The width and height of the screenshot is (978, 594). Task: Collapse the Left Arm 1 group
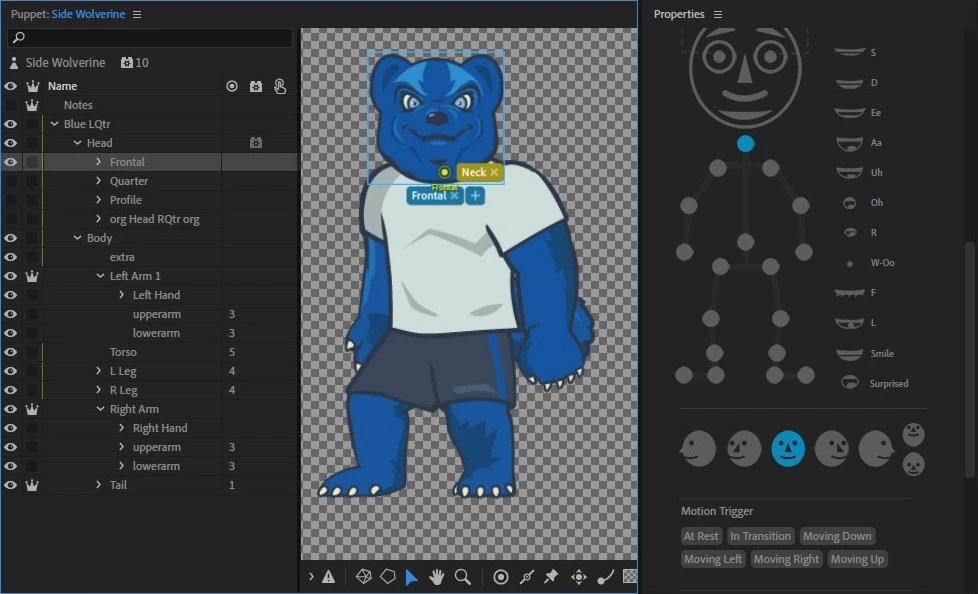click(100, 276)
